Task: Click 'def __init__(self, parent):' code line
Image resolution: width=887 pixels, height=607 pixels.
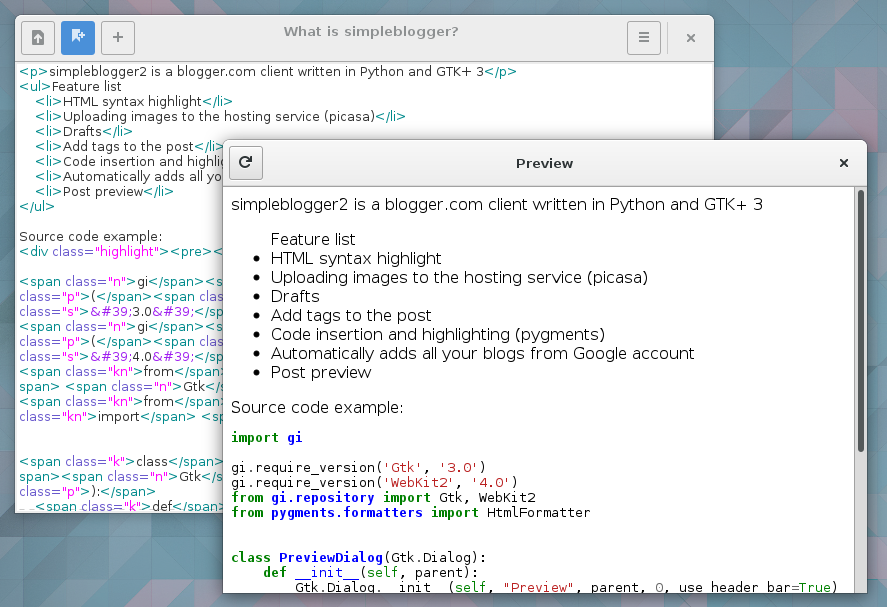Action: [x=371, y=572]
